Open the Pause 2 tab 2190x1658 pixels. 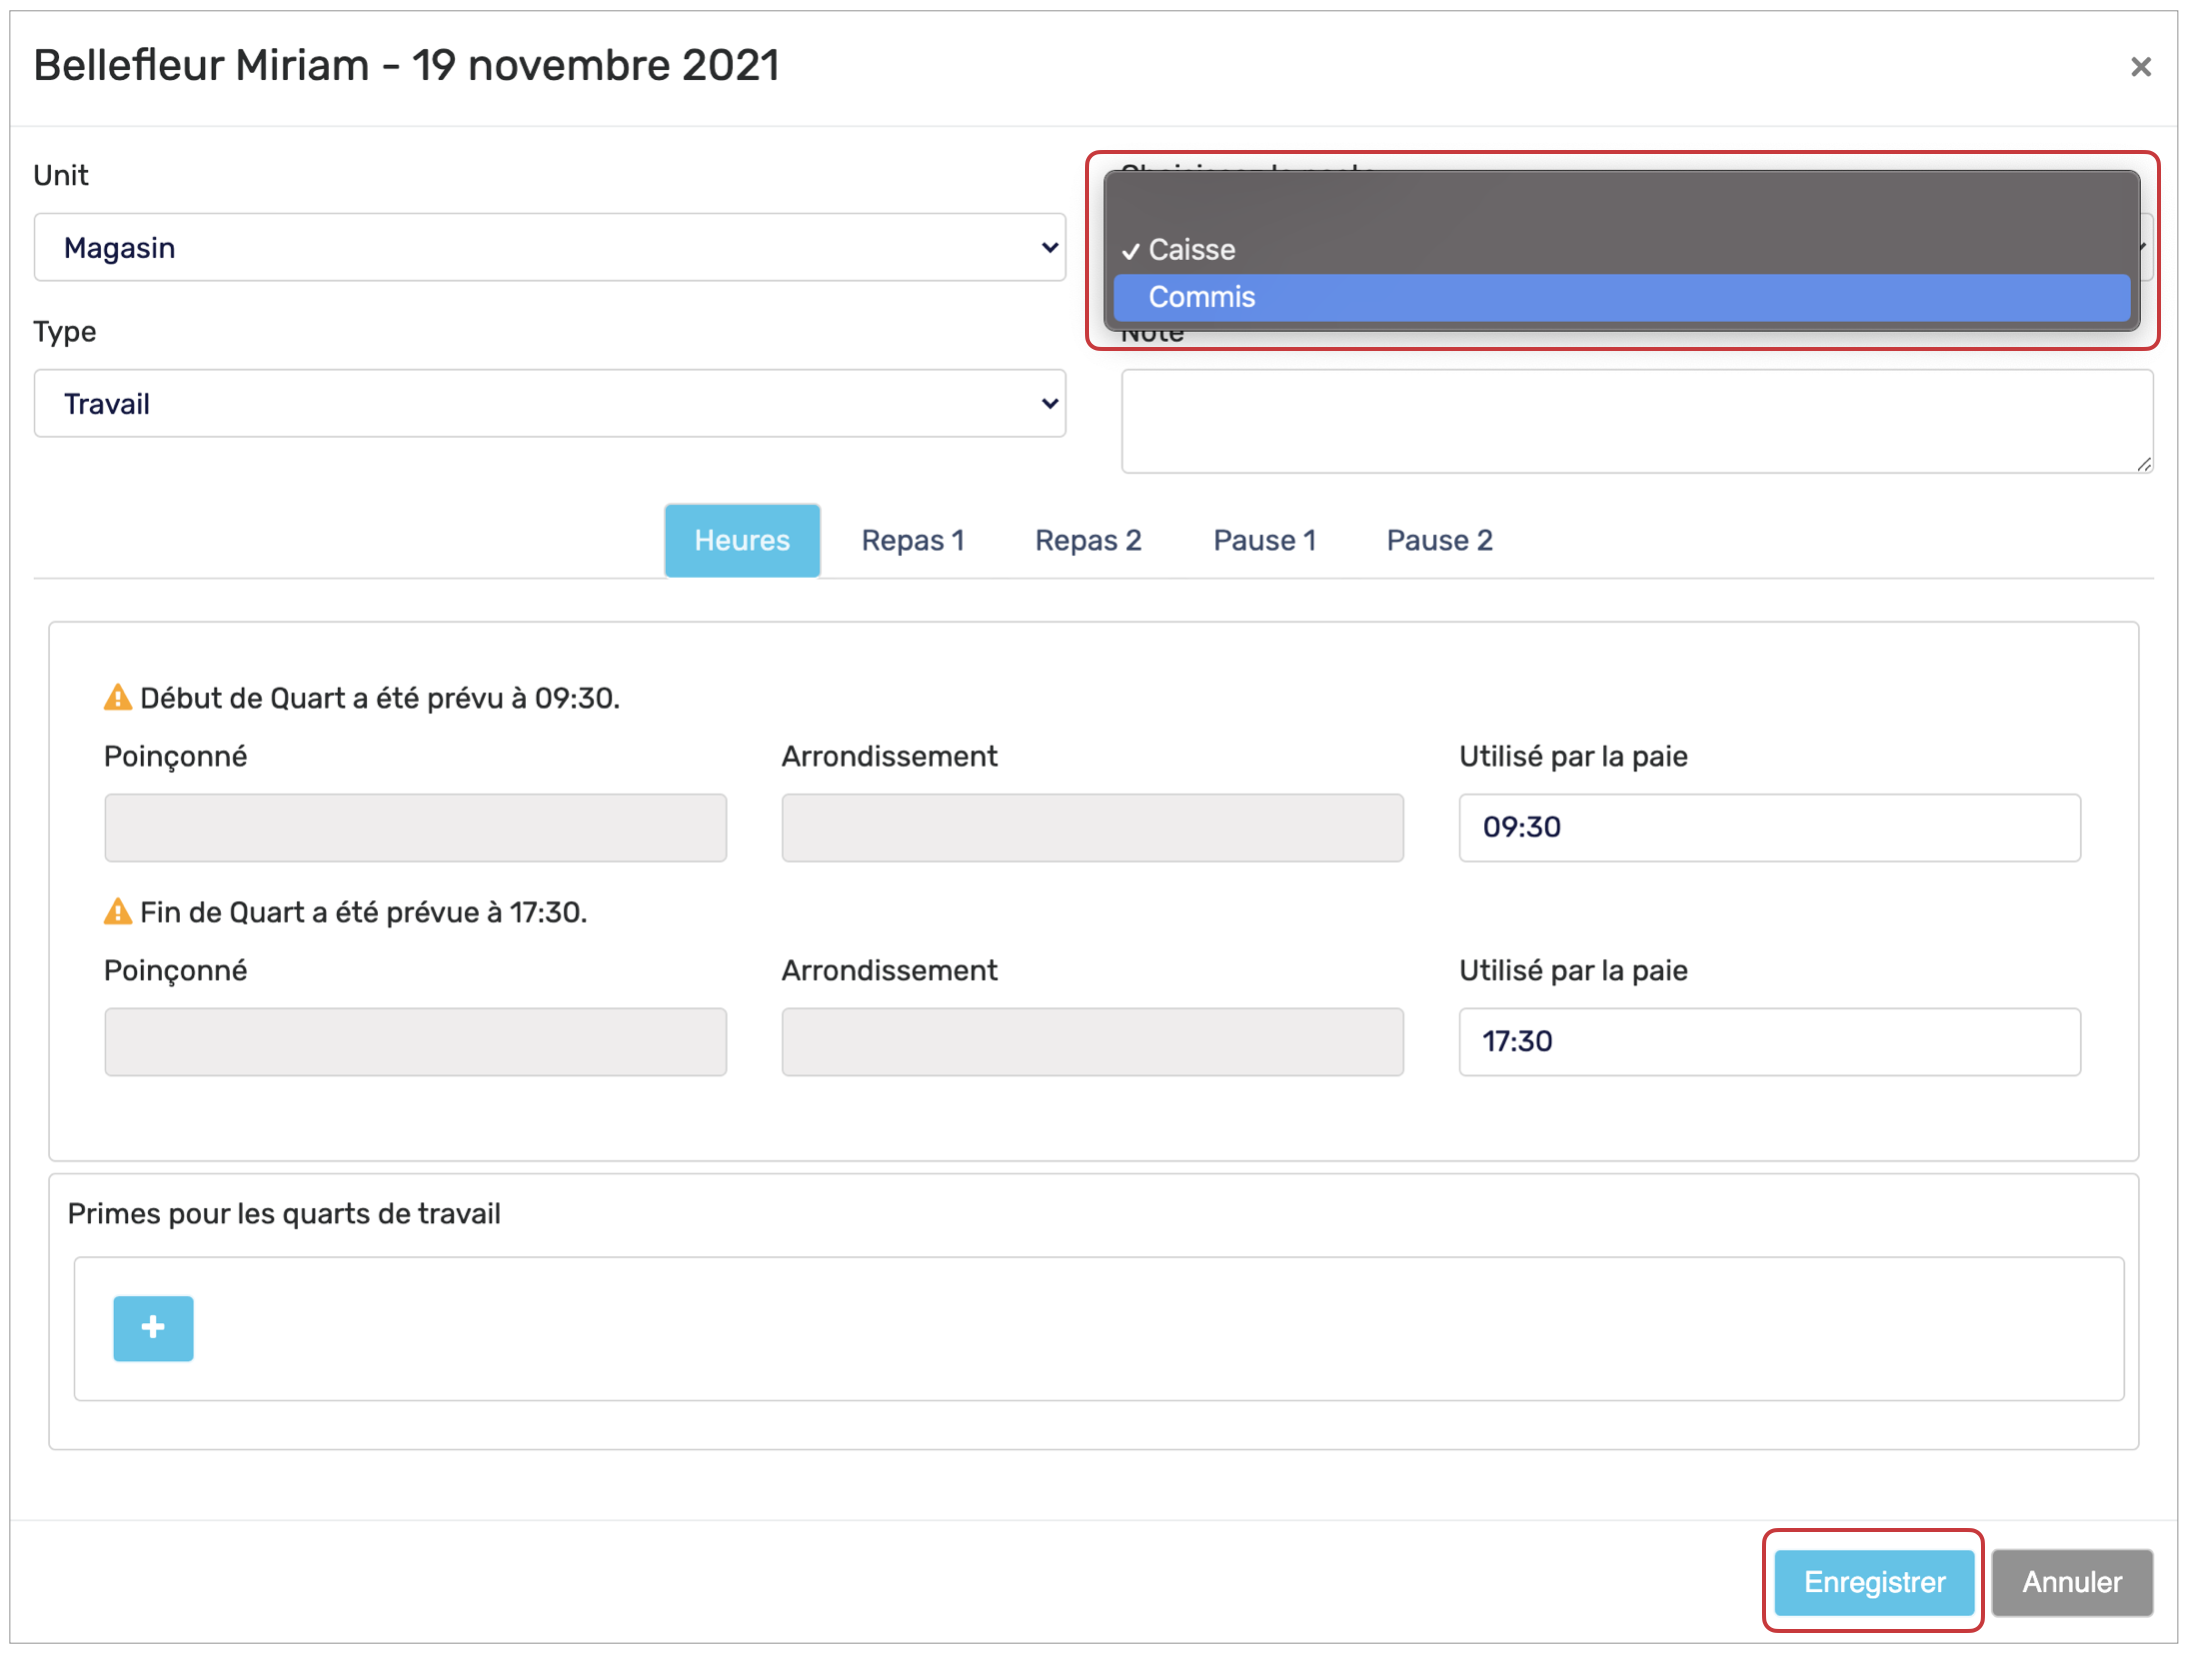pos(1438,540)
